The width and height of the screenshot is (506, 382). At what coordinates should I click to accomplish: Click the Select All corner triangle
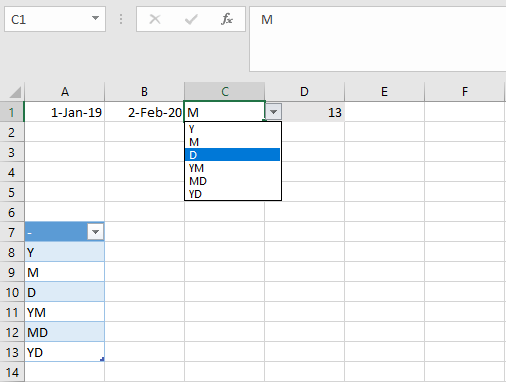pyautogui.click(x=15, y=92)
